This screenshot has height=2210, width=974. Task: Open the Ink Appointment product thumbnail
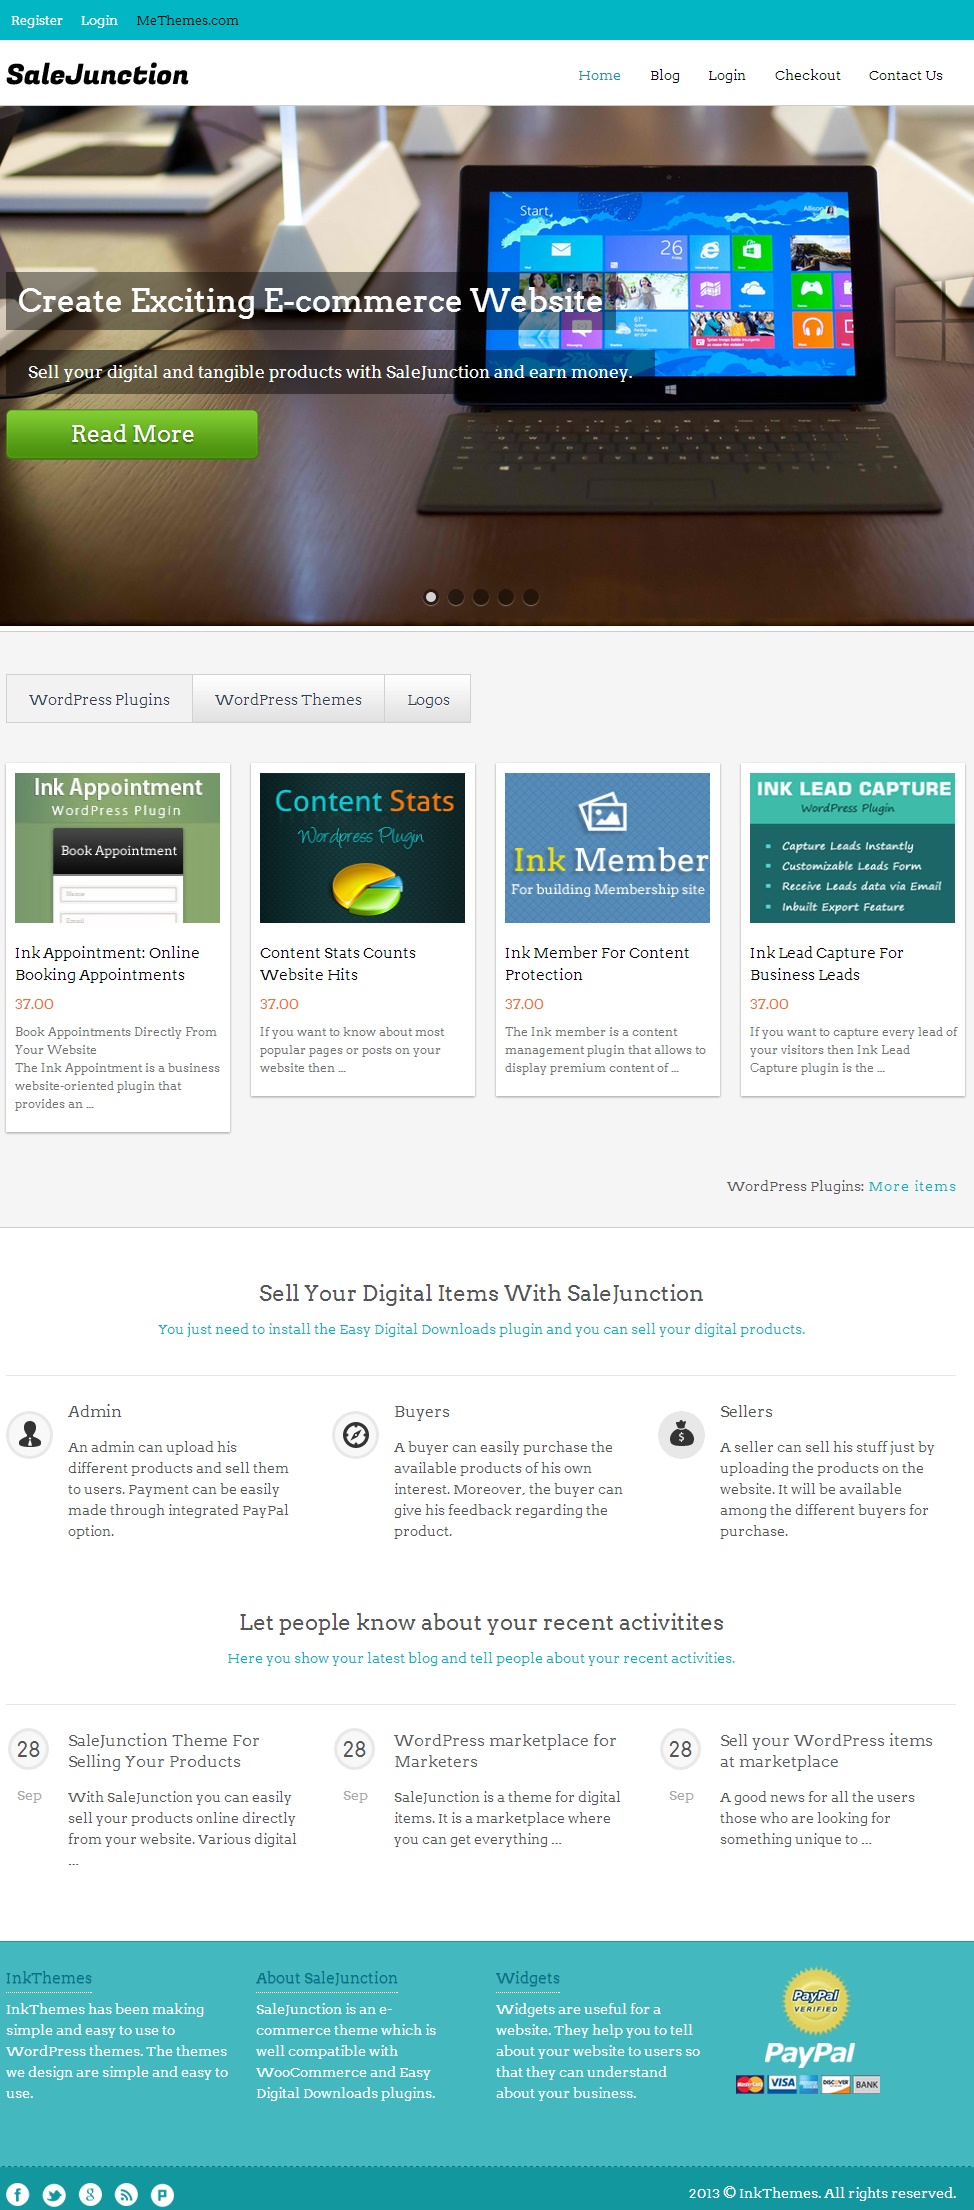coord(117,848)
